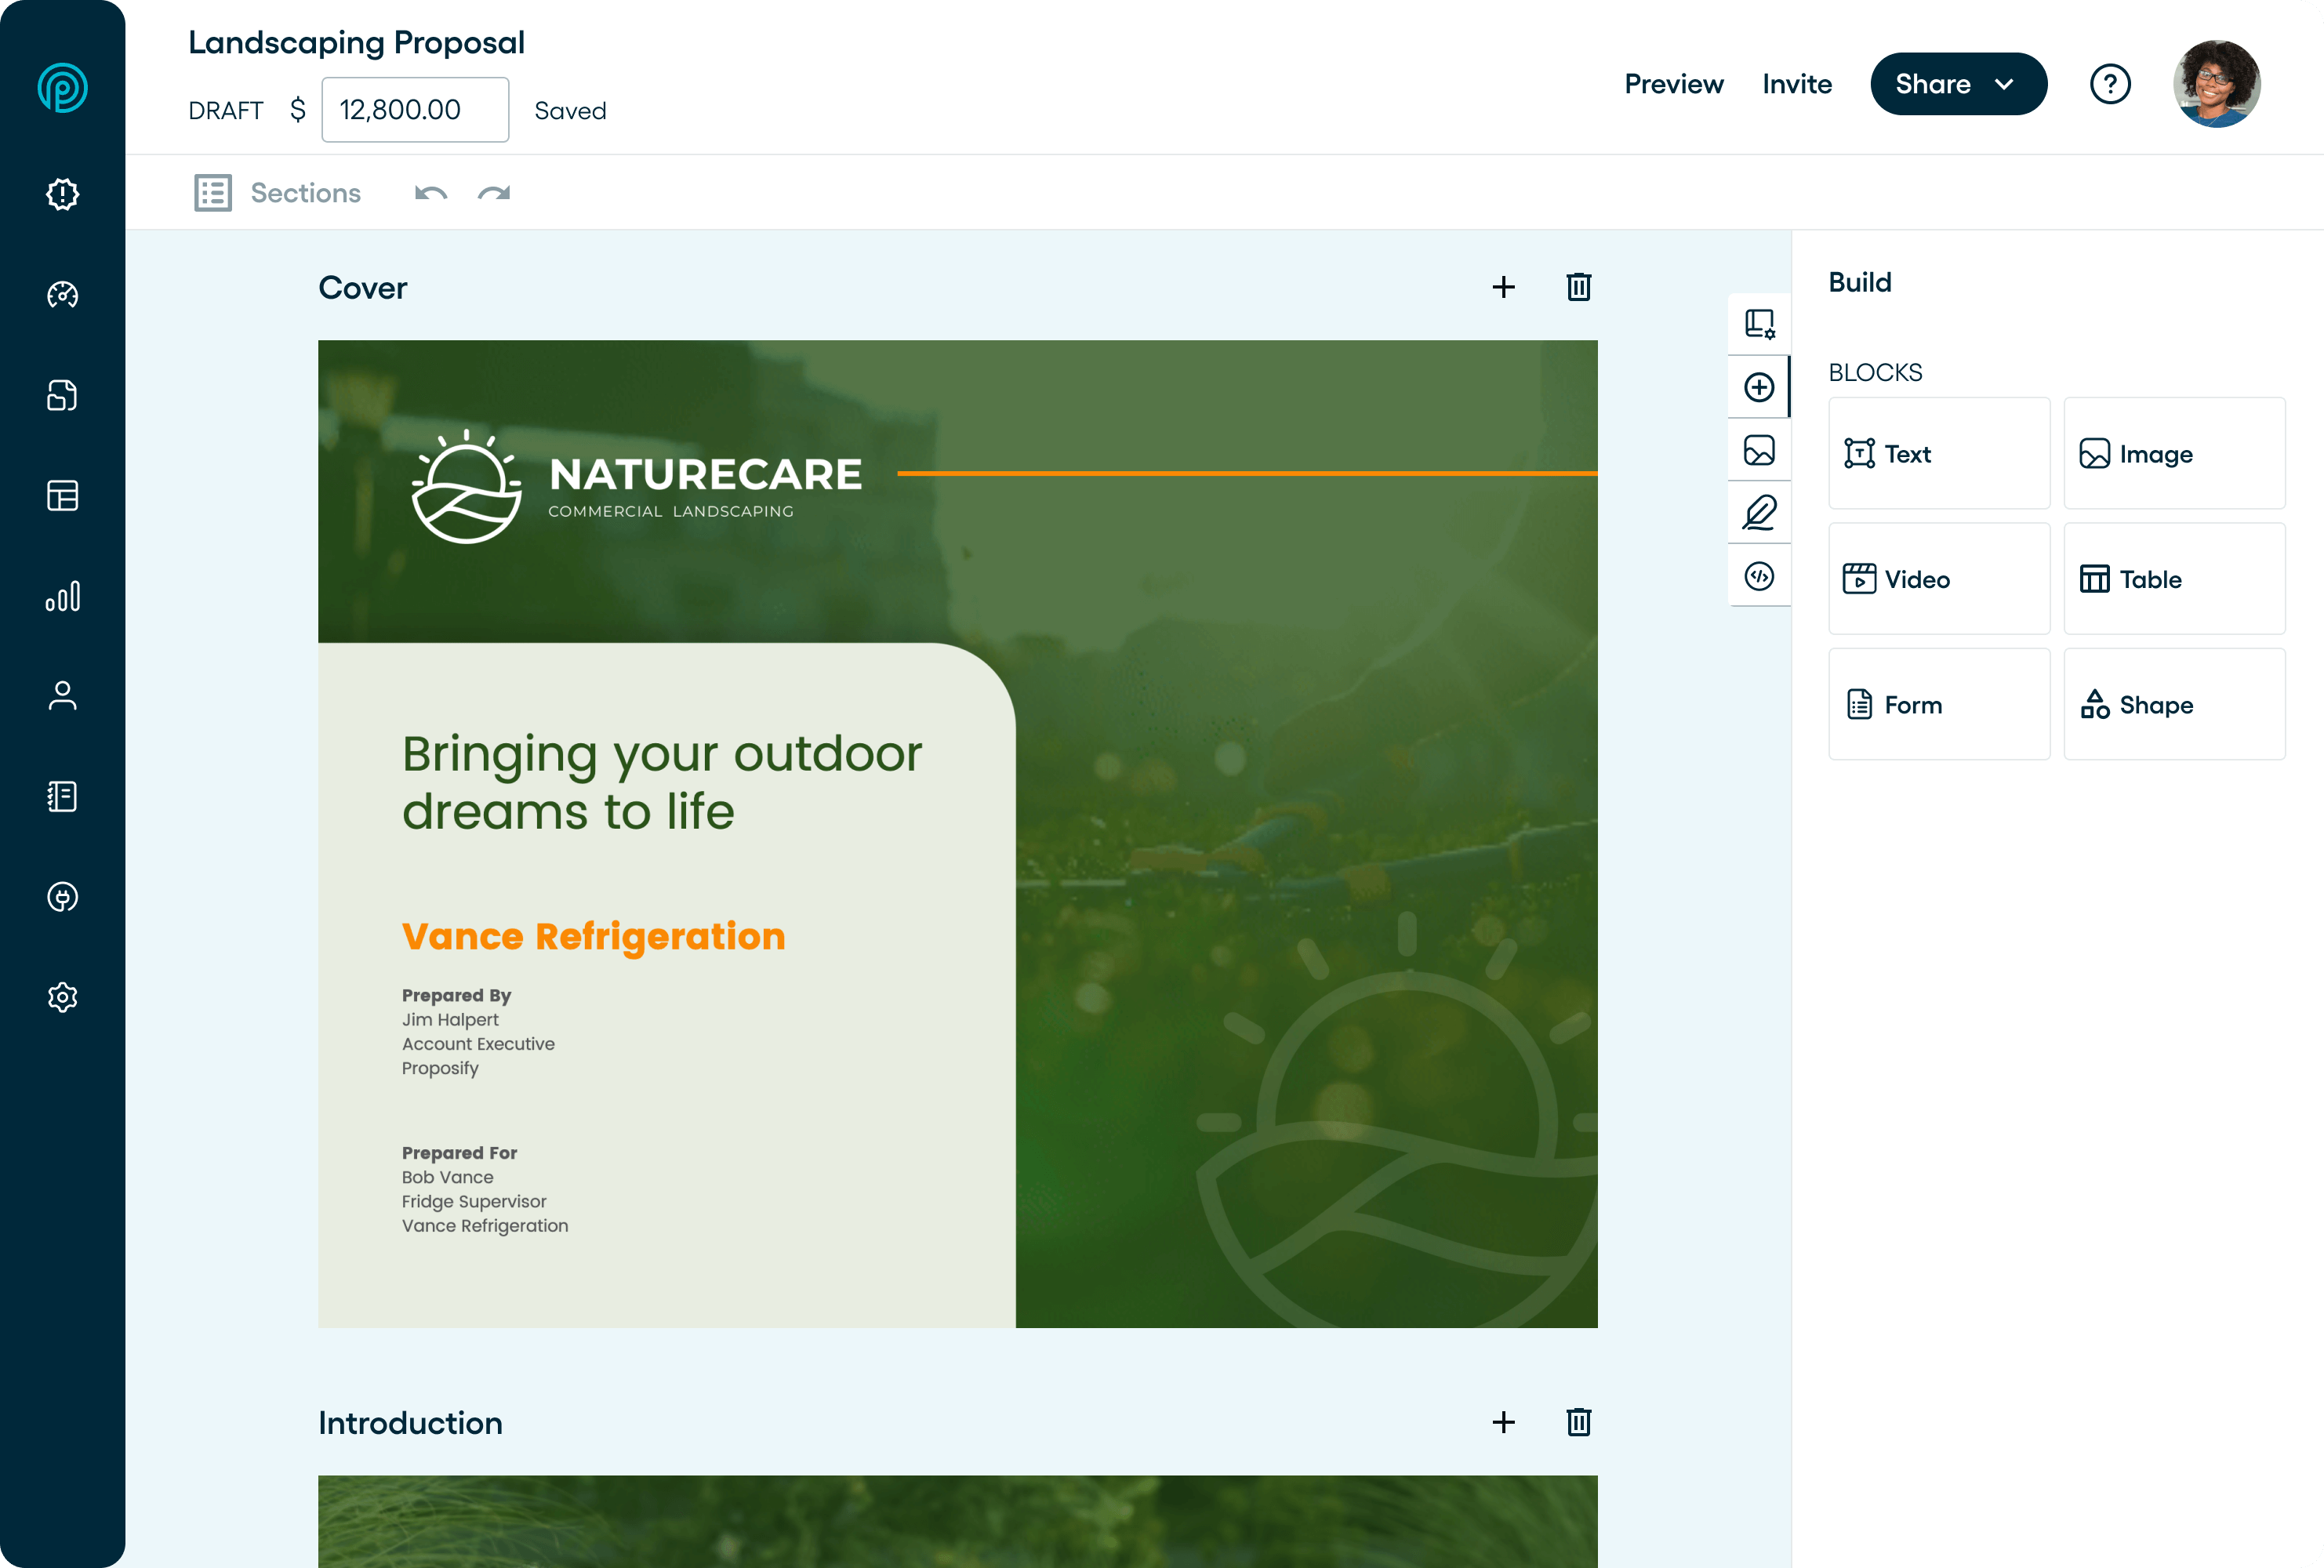The image size is (2324, 1568).
Task: Open the embed code panel icon
Action: coord(1758,576)
